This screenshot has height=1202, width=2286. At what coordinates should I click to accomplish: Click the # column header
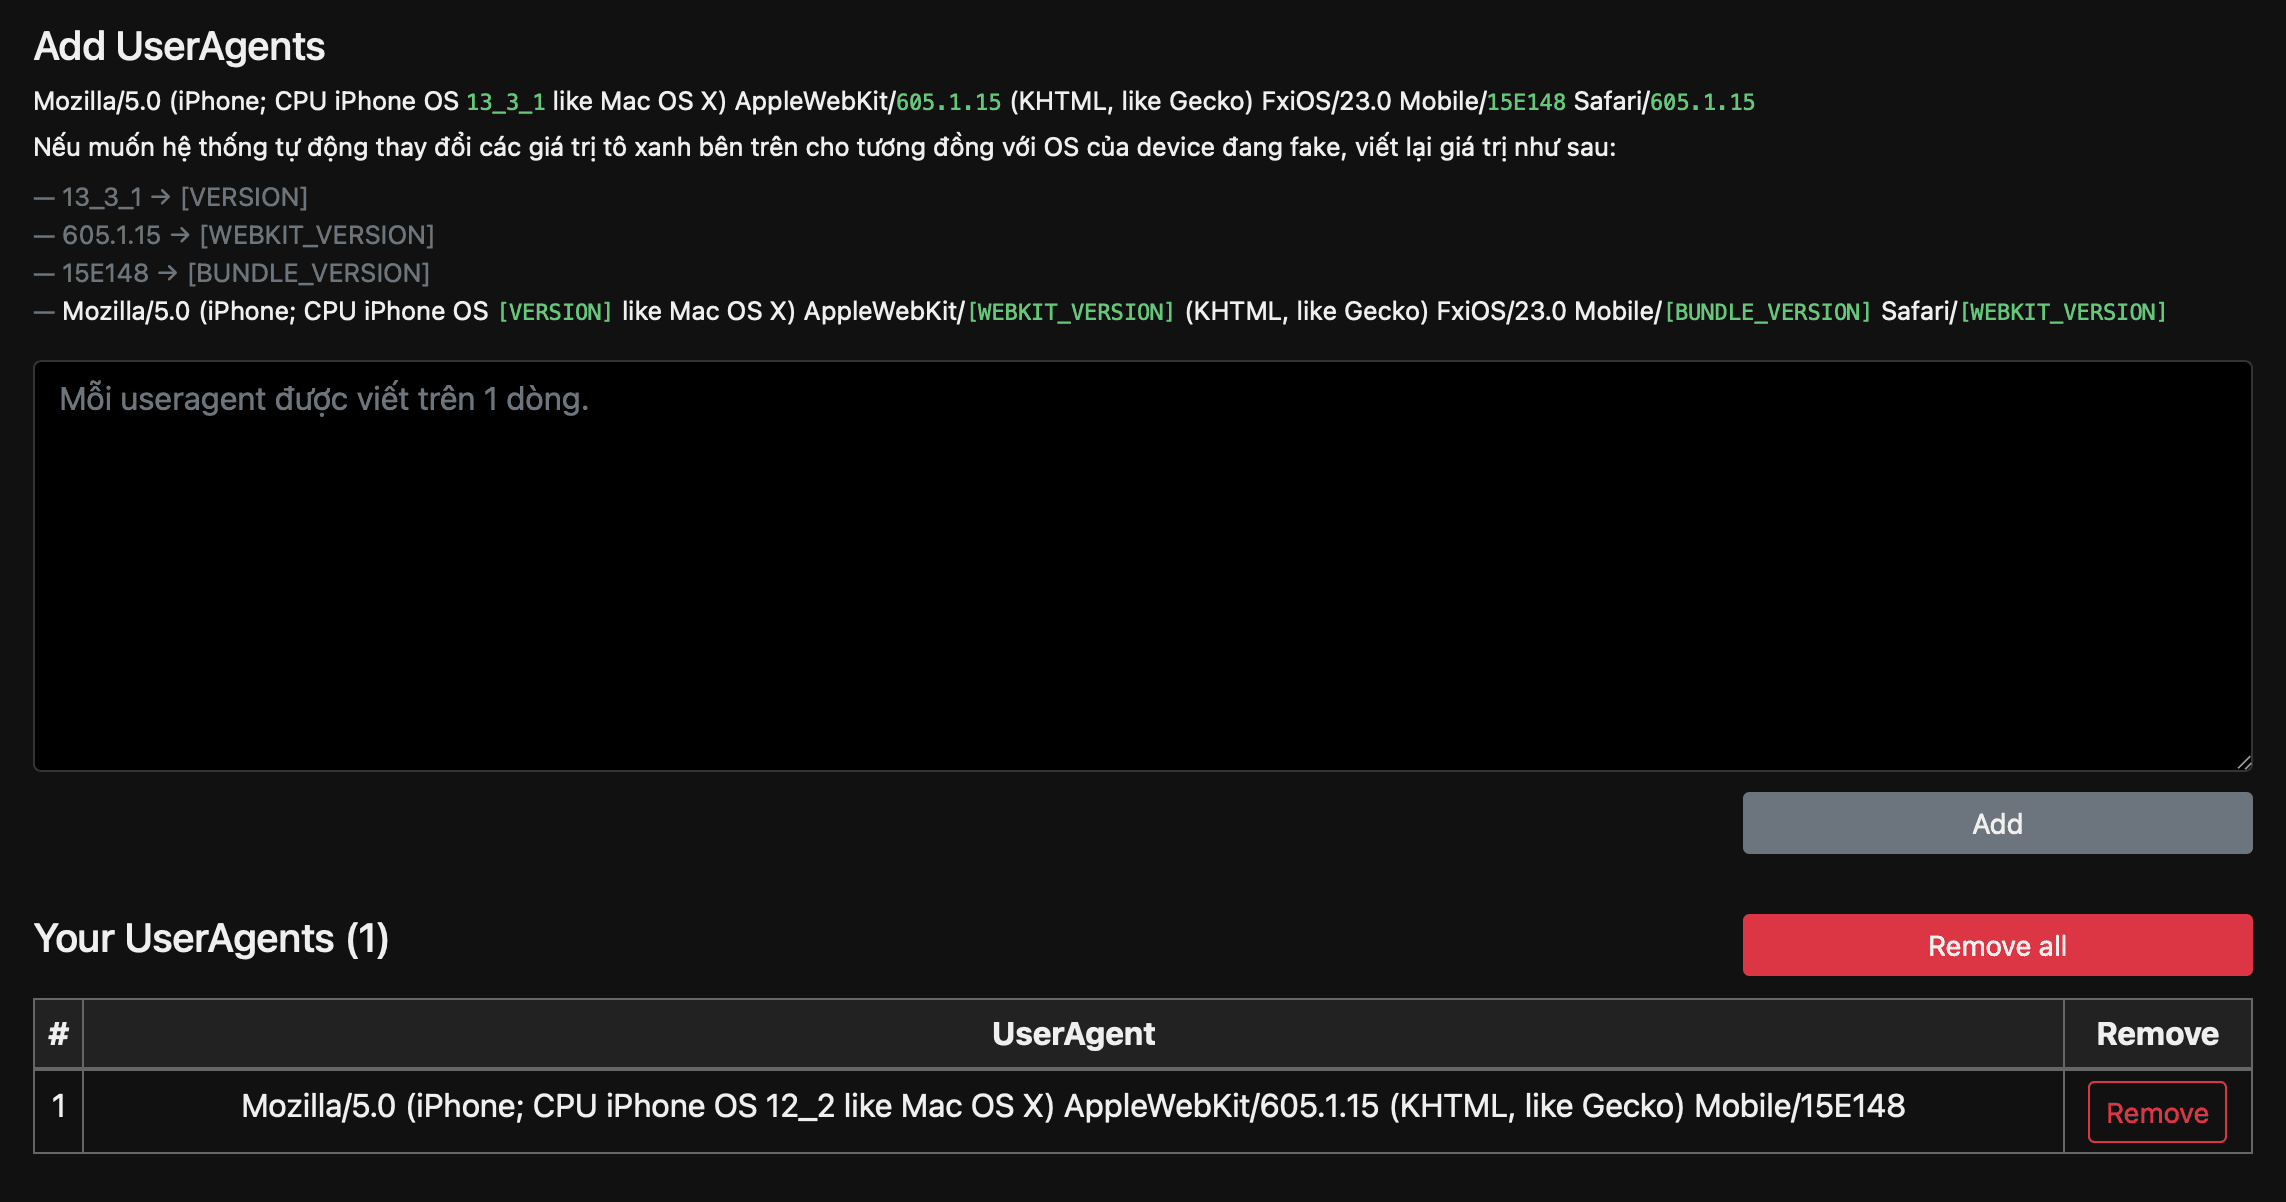click(59, 1034)
